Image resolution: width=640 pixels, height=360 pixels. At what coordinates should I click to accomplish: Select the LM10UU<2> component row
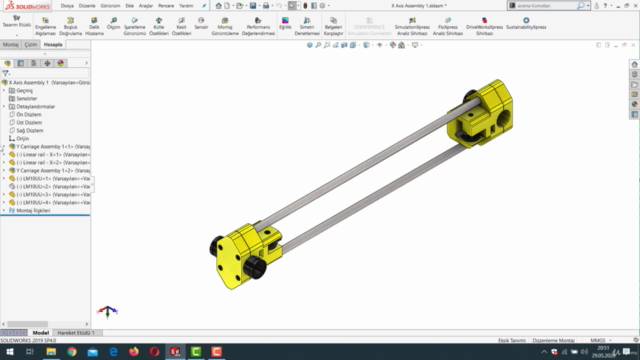click(x=49, y=187)
